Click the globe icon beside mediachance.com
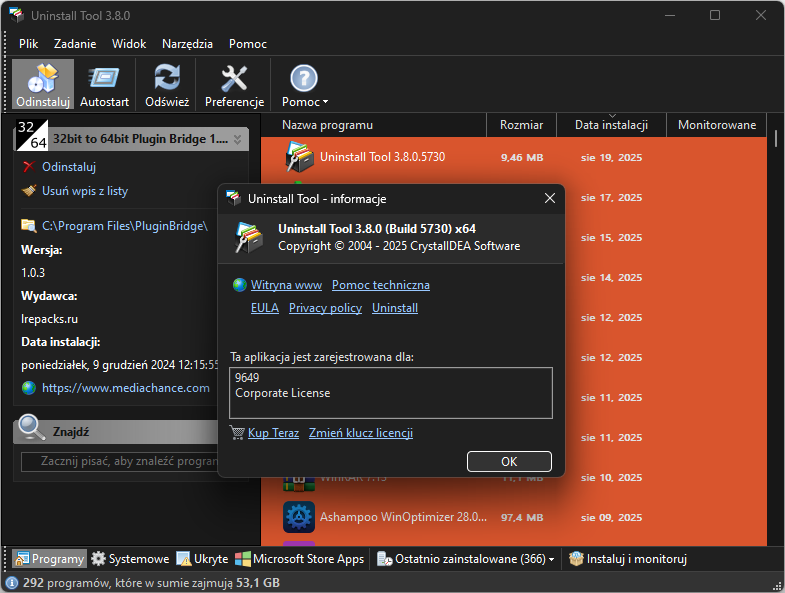Image resolution: width=785 pixels, height=593 pixels. [29, 388]
